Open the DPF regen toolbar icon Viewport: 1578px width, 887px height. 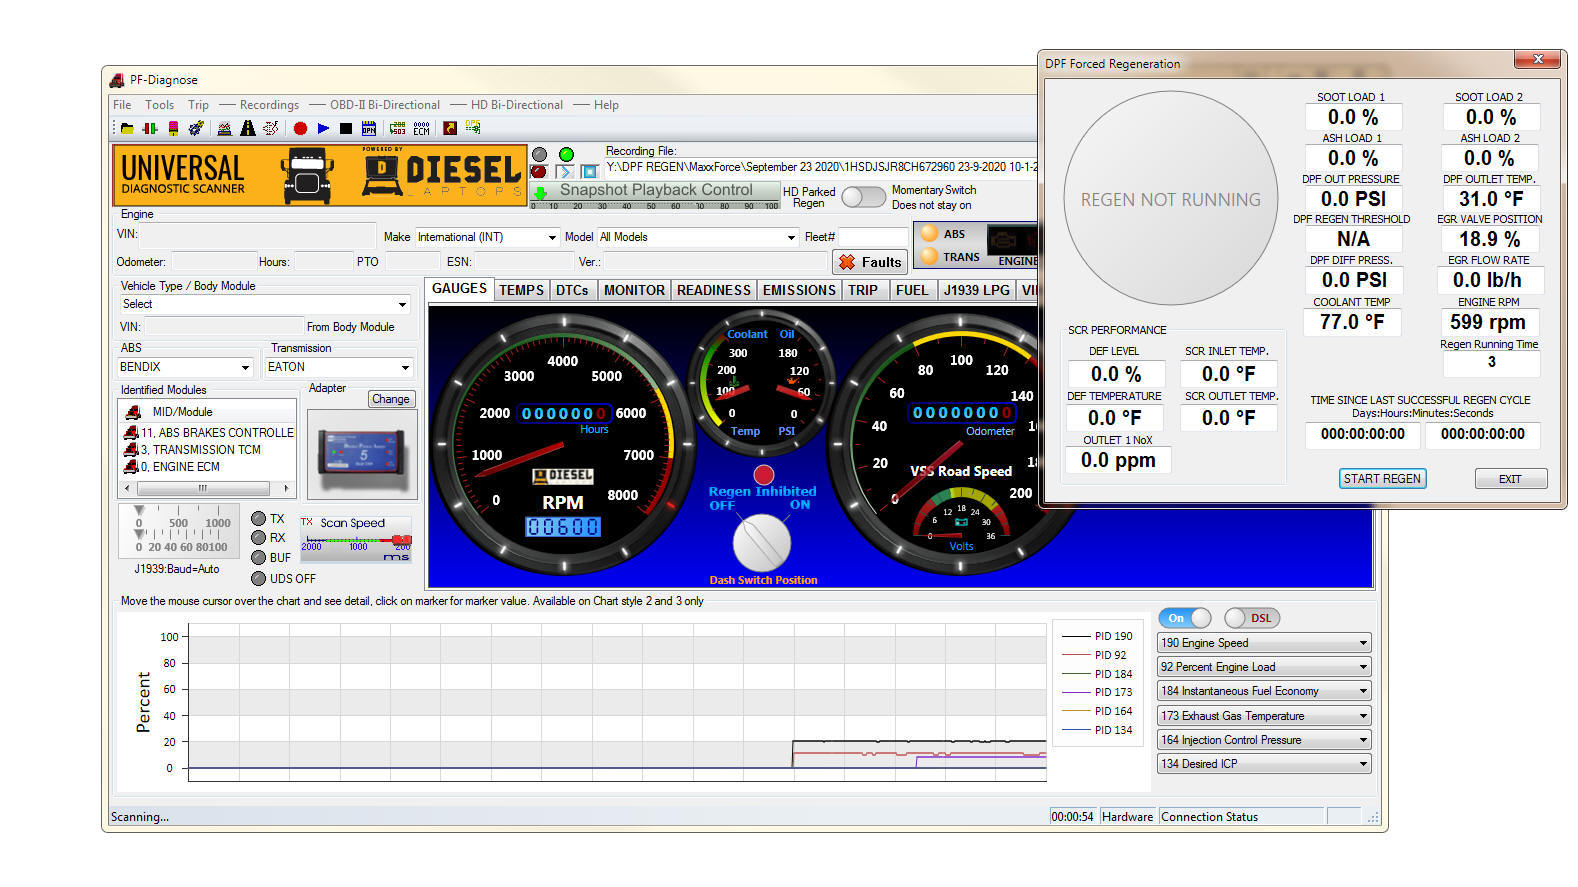(x=473, y=127)
